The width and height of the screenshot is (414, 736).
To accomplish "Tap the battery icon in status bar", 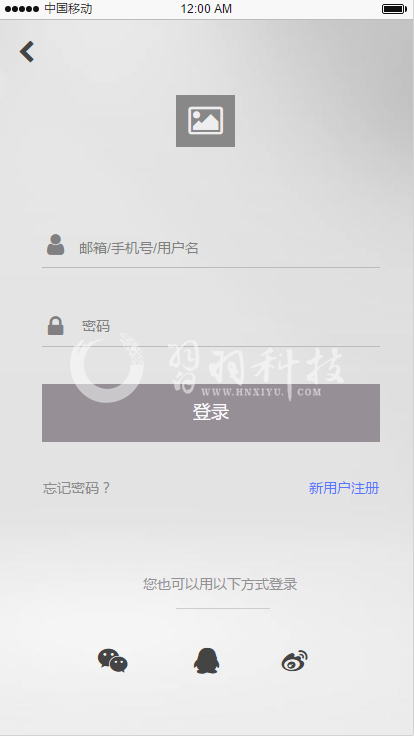I will [x=394, y=9].
